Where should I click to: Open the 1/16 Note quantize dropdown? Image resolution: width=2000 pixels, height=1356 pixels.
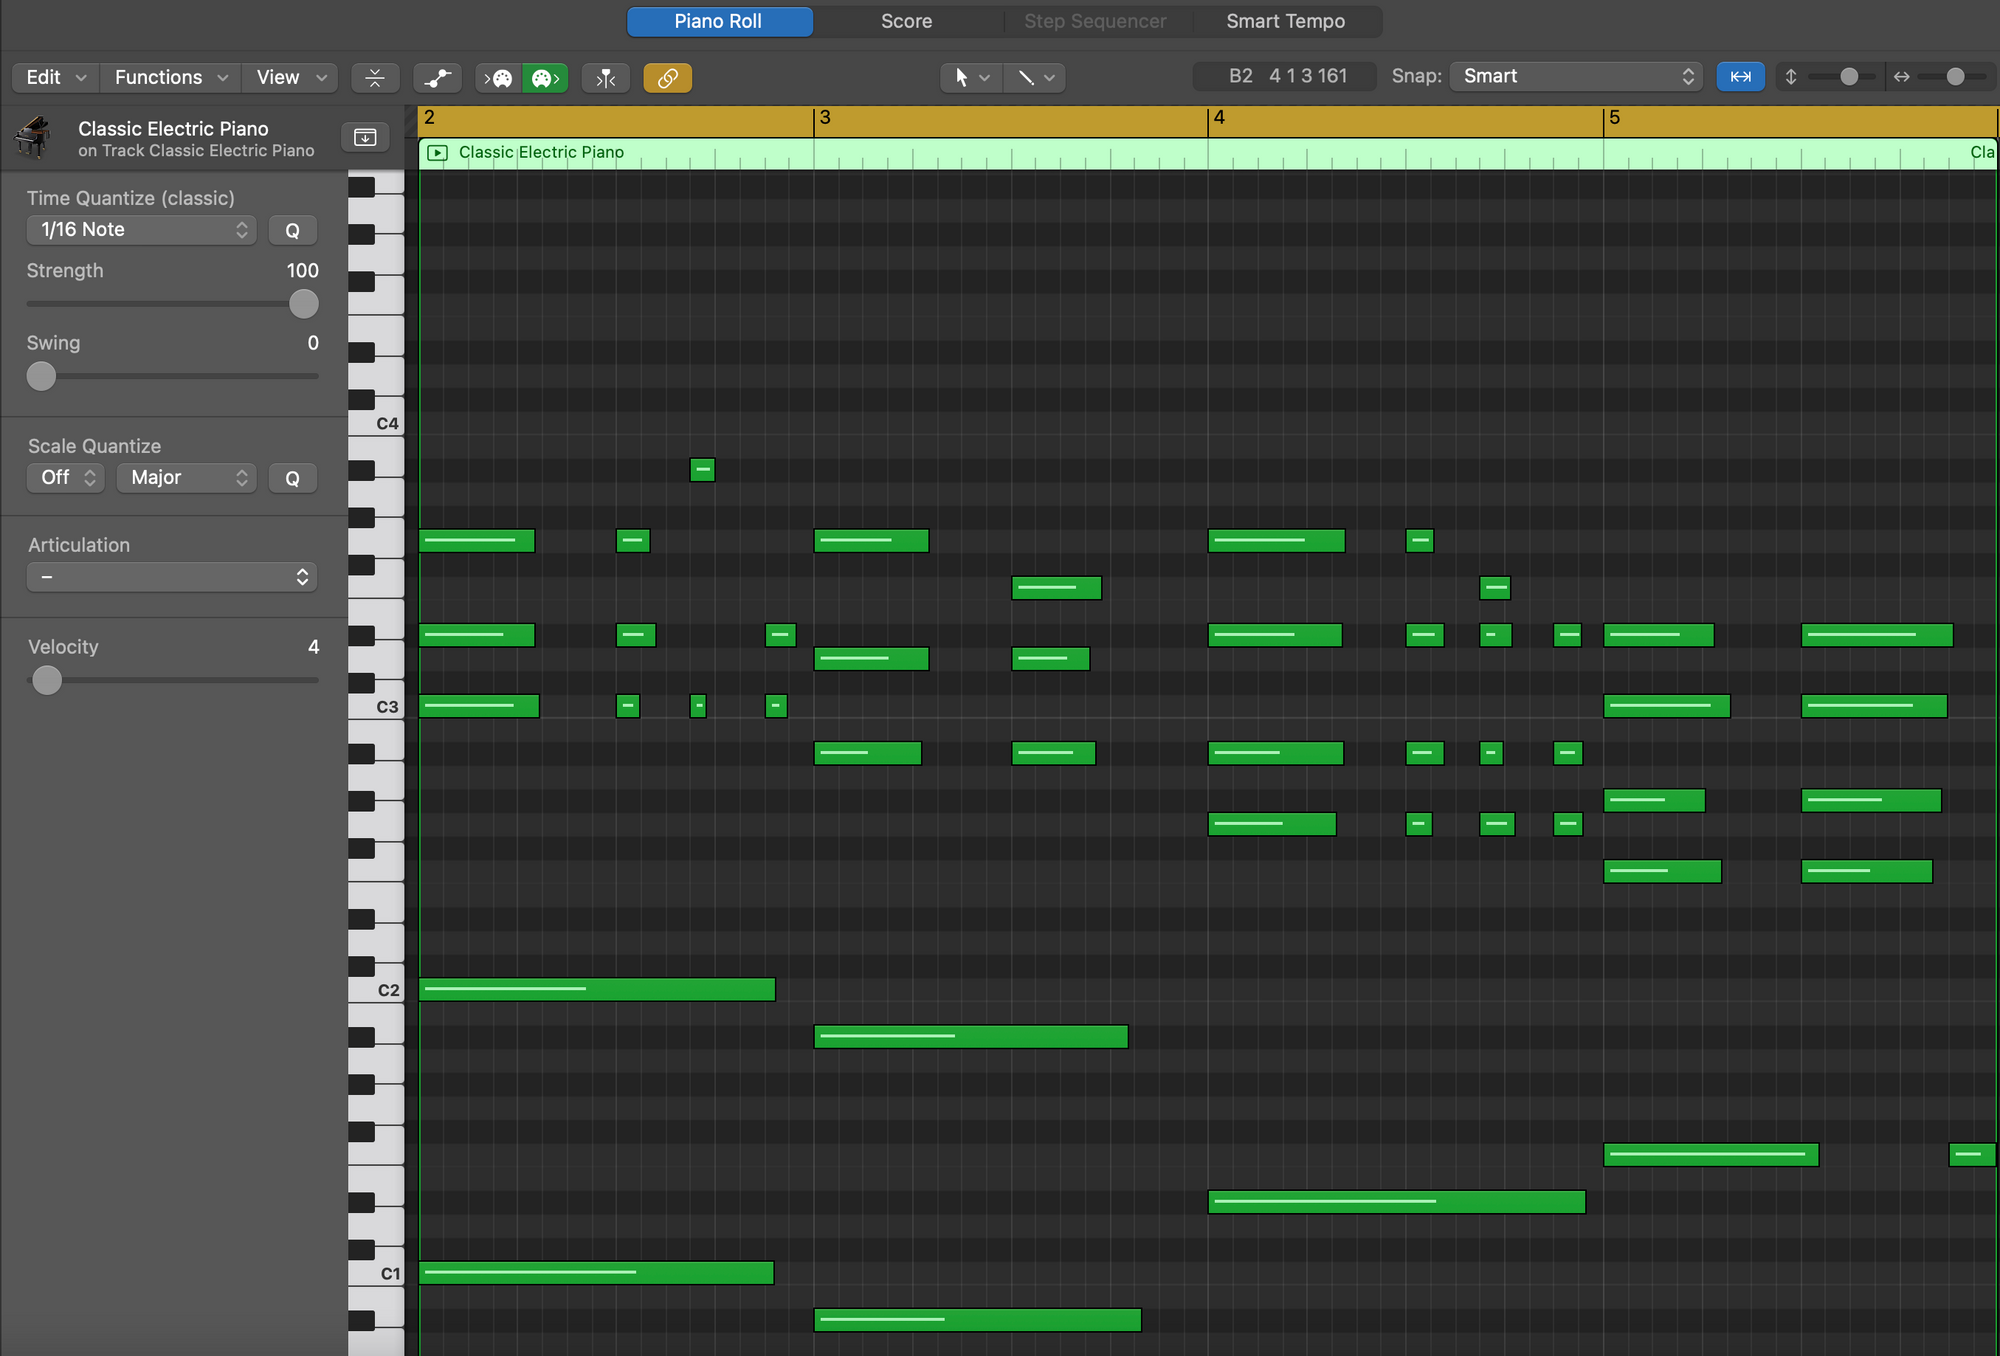tap(141, 230)
